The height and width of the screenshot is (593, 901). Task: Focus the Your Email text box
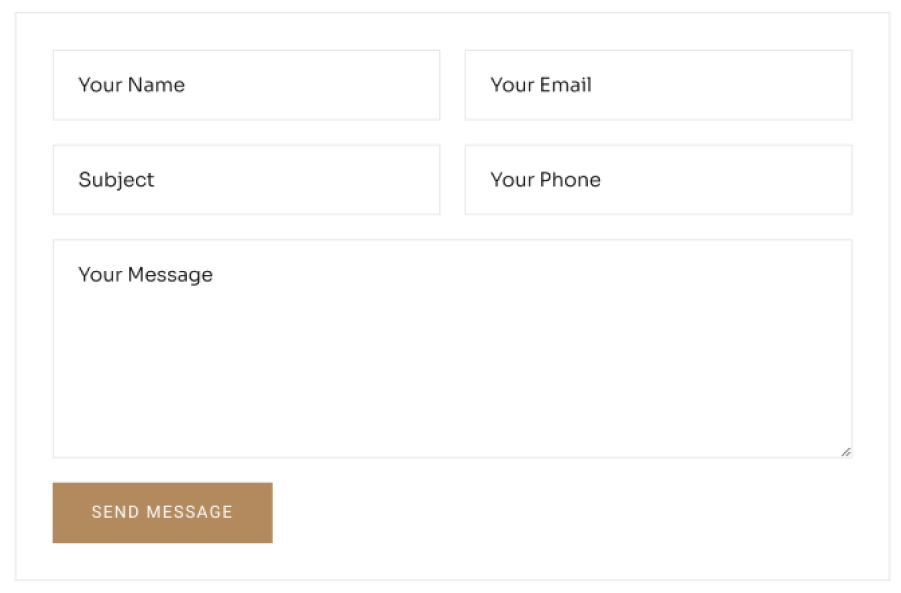pos(658,85)
